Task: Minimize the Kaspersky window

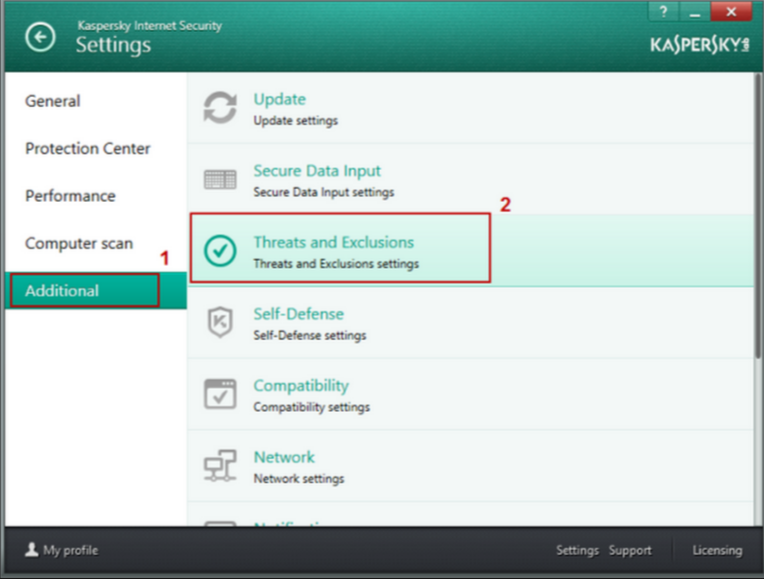Action: point(695,11)
